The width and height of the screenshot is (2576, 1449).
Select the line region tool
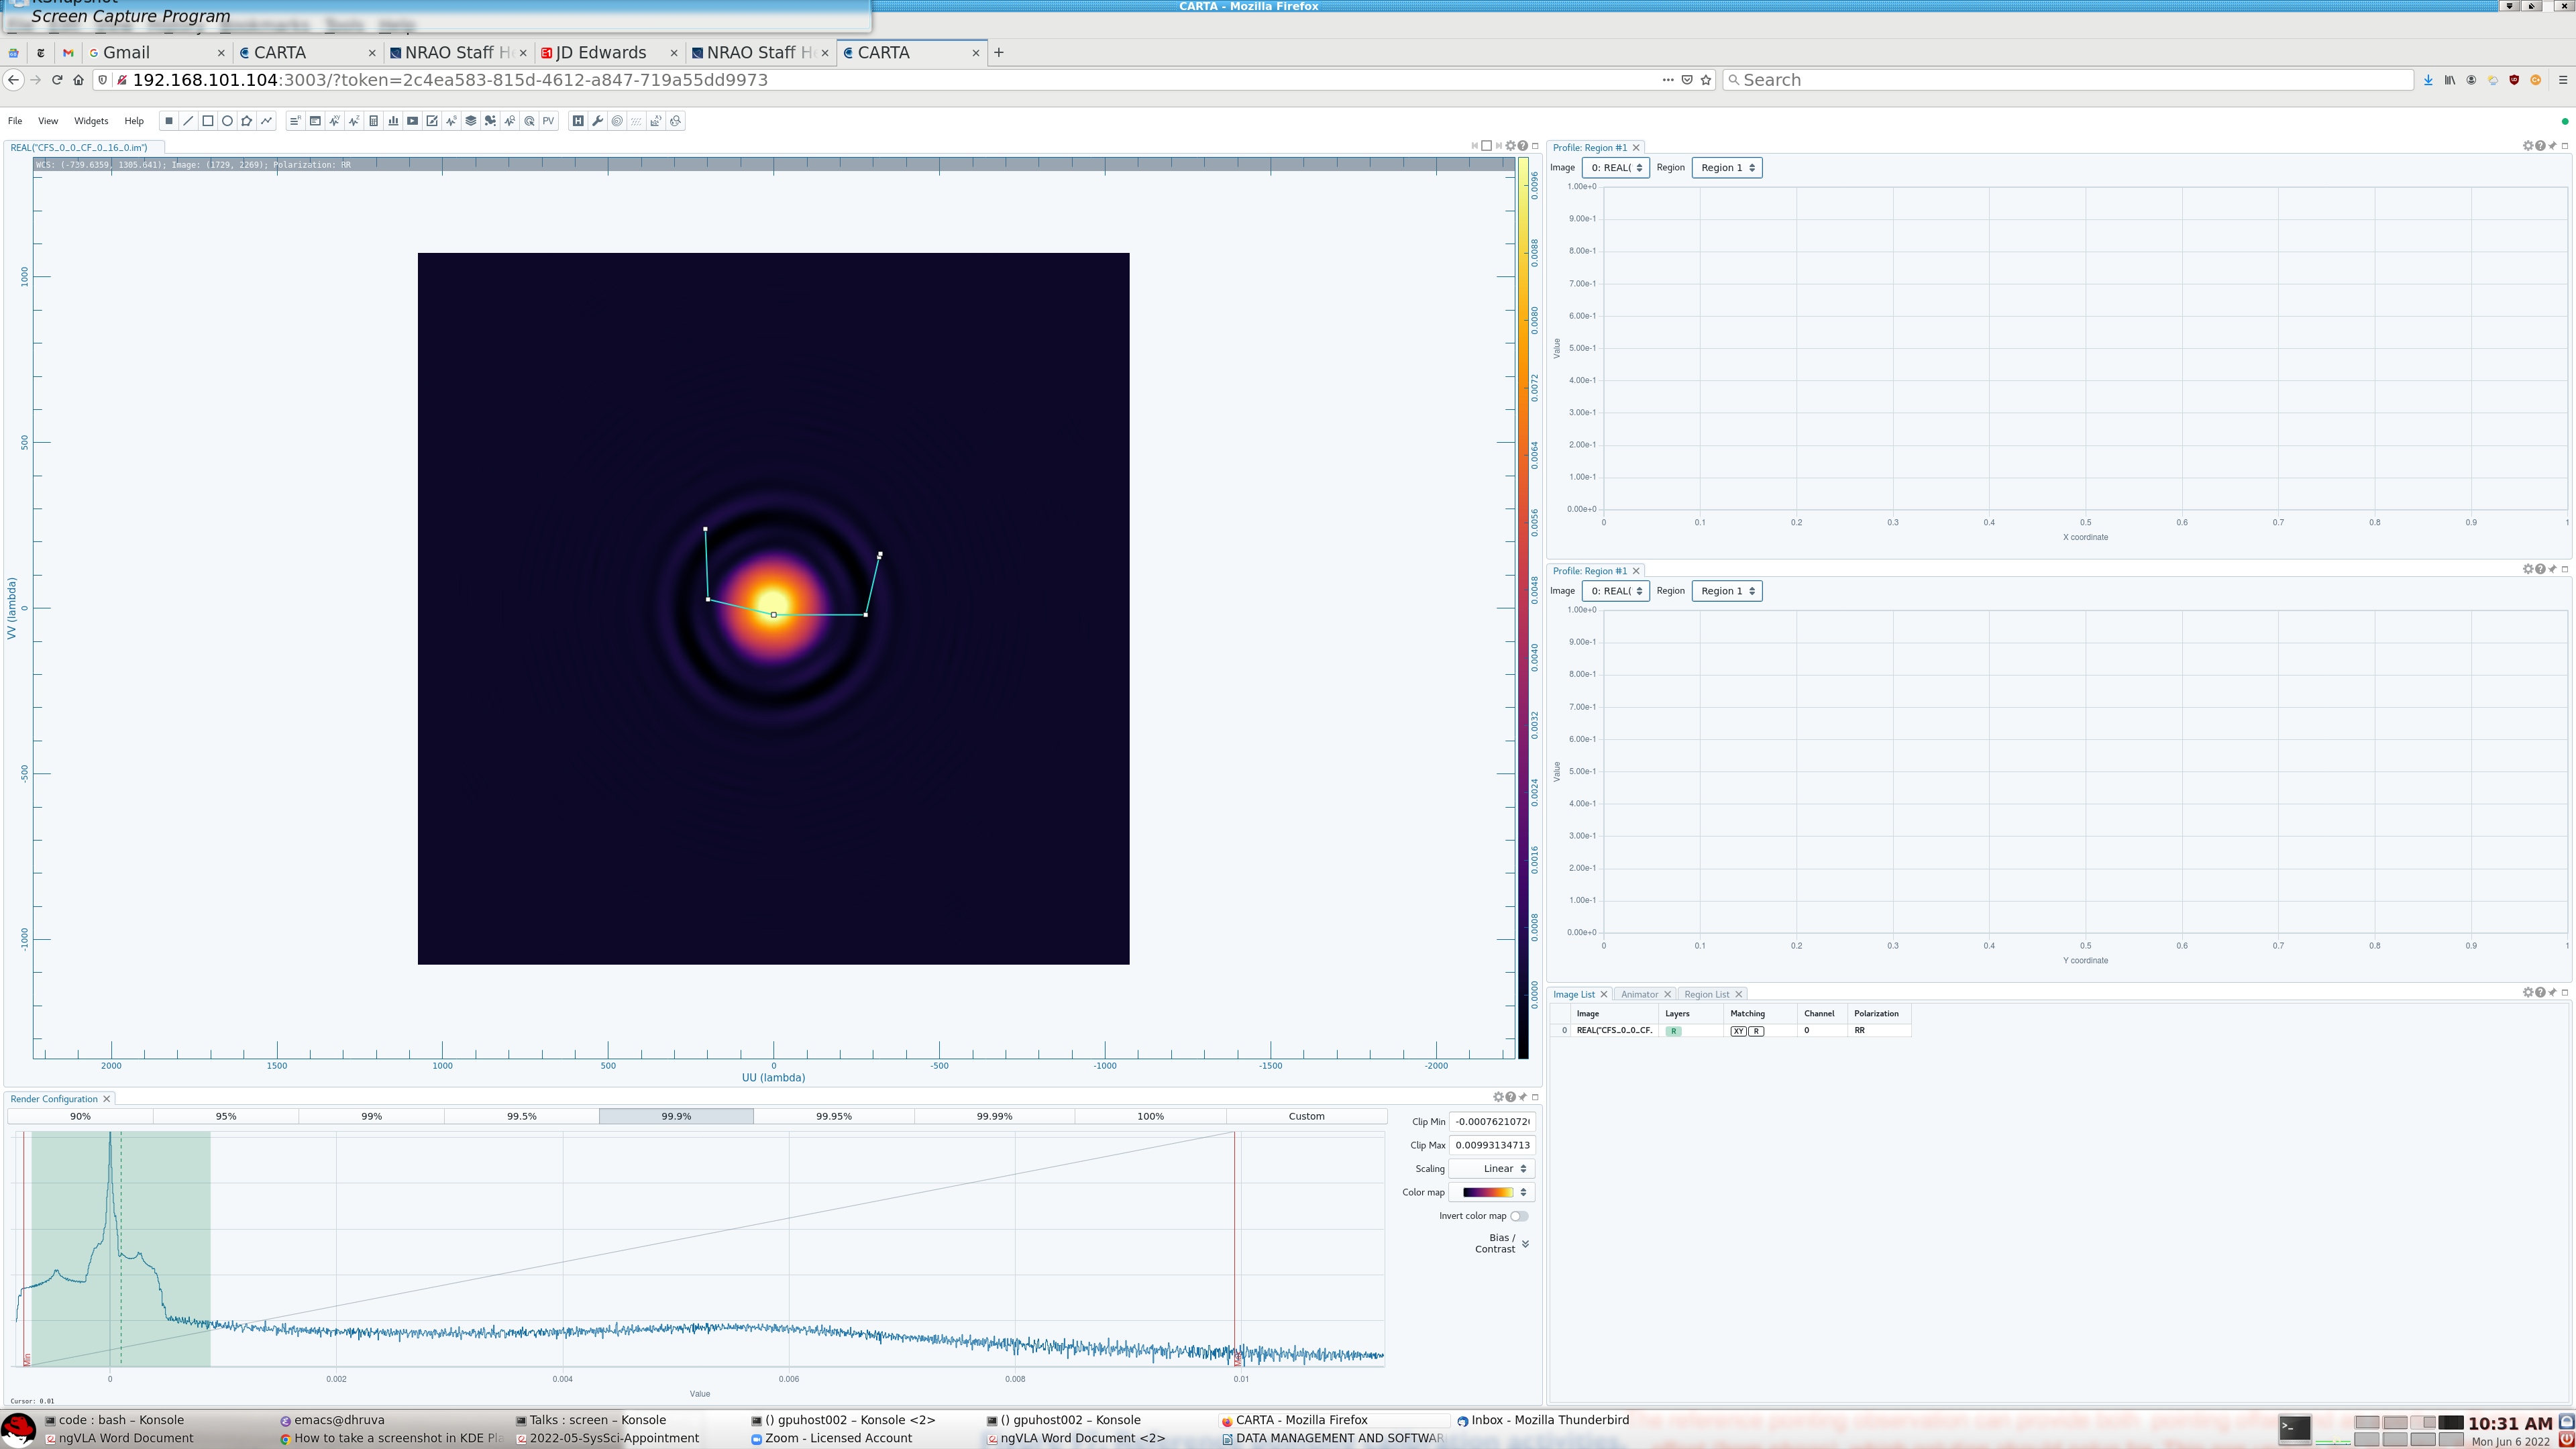(x=188, y=121)
